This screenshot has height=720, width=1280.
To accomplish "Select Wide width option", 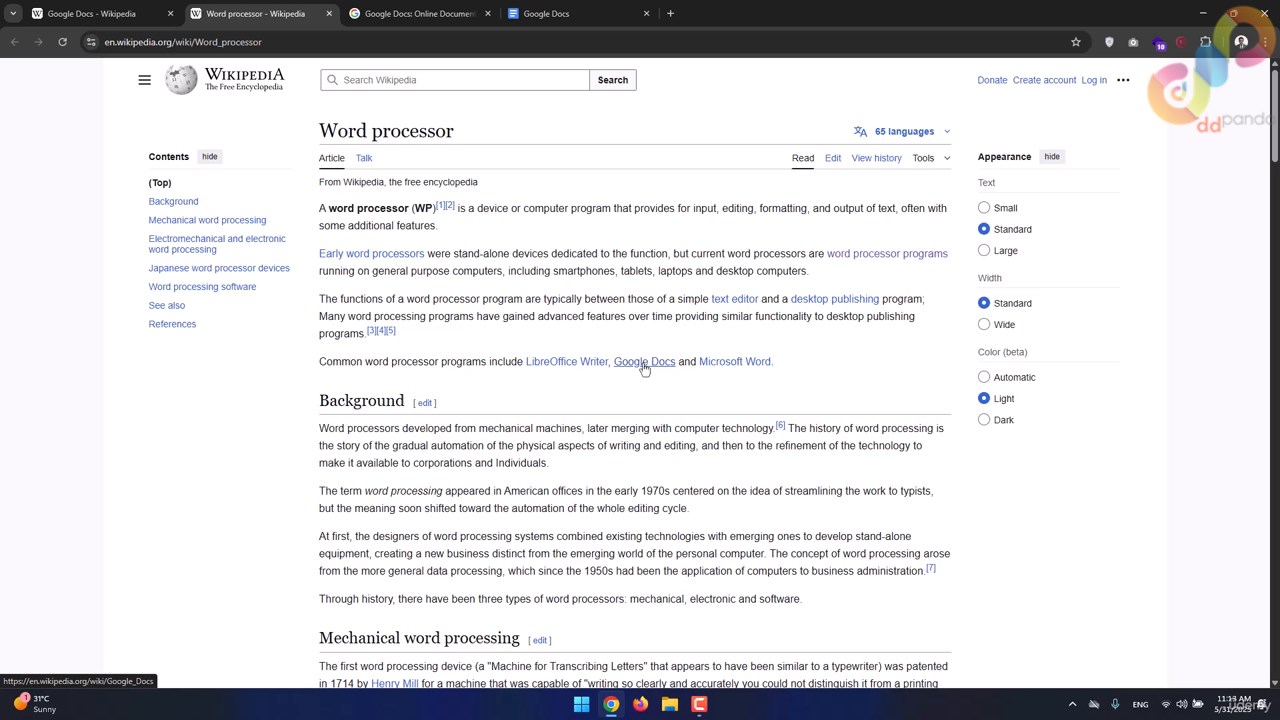I will pos(984,324).
